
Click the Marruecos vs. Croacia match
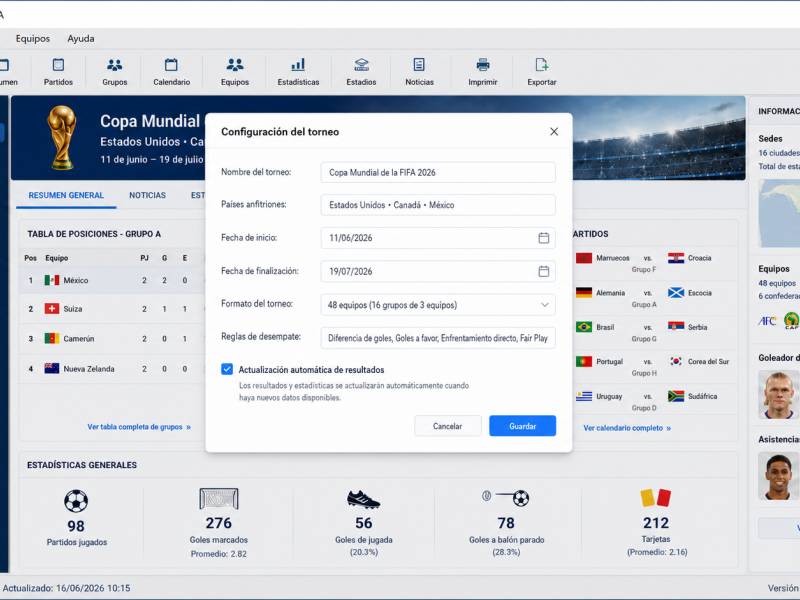coord(654,263)
